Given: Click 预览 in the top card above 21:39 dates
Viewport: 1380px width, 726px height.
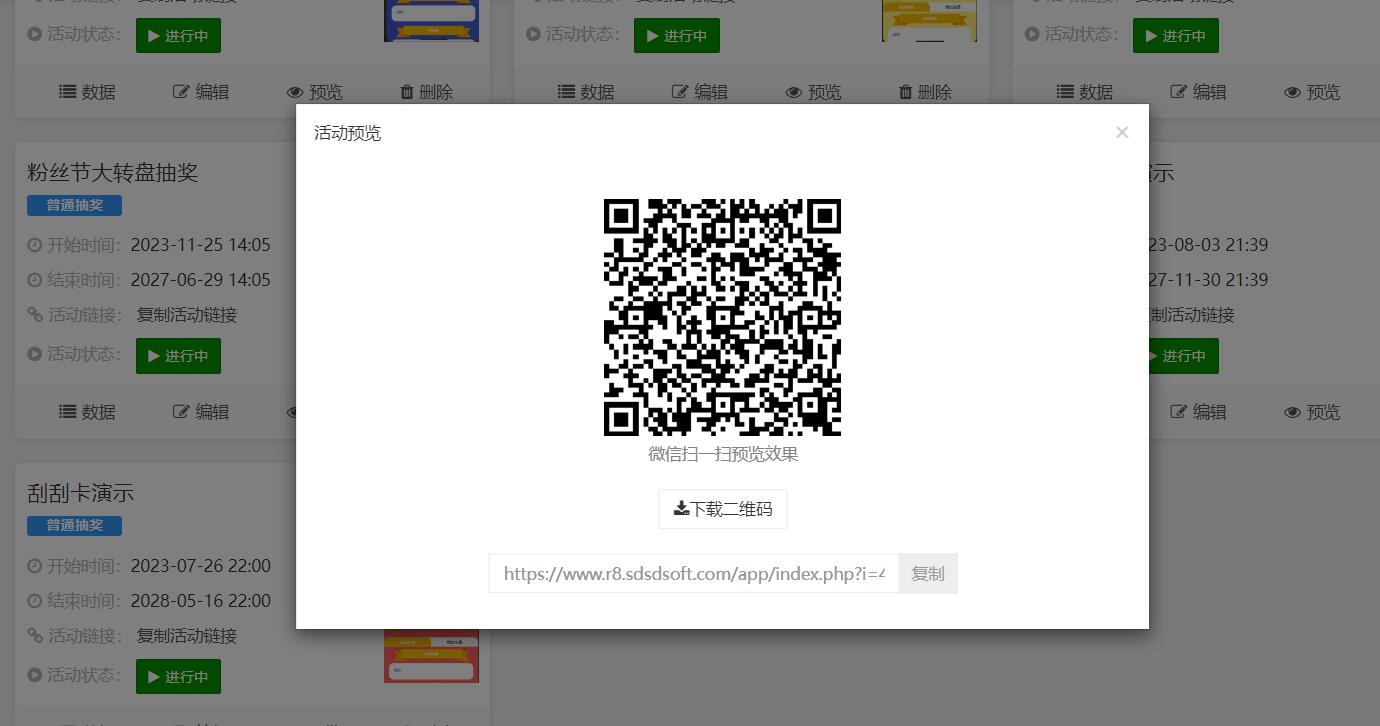Looking at the screenshot, I should point(1313,92).
